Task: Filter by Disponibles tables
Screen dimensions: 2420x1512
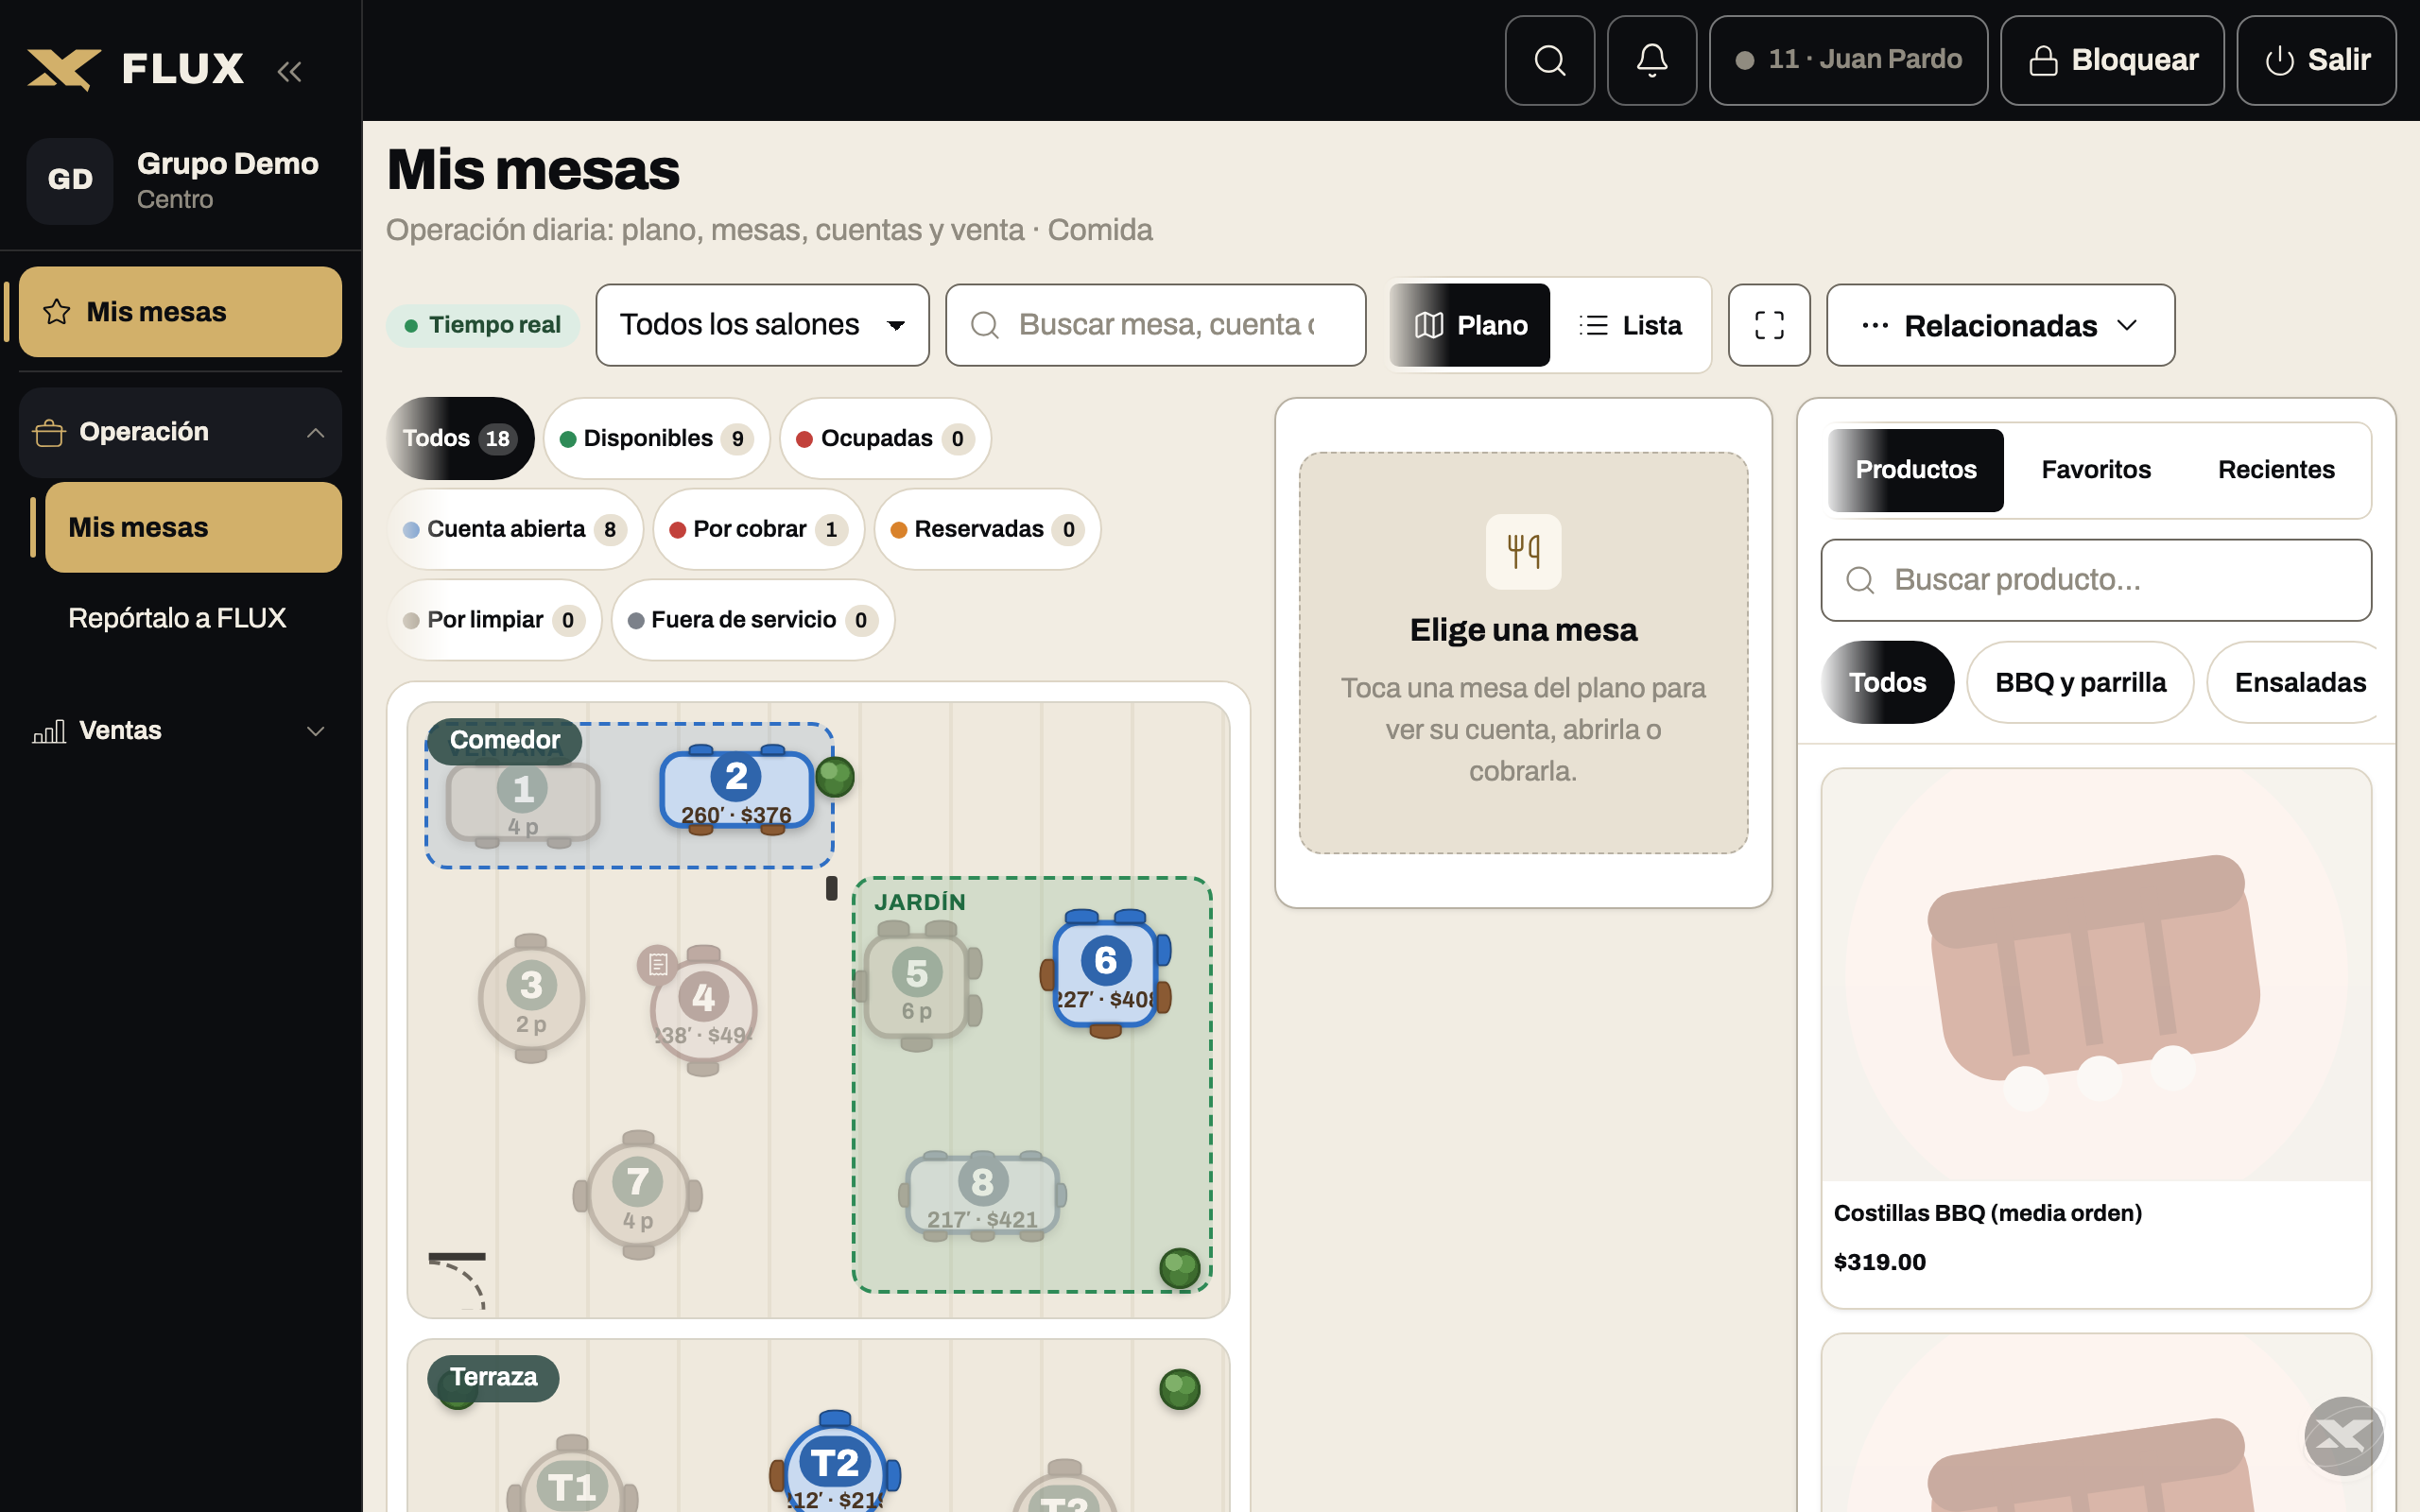Action: [656, 438]
